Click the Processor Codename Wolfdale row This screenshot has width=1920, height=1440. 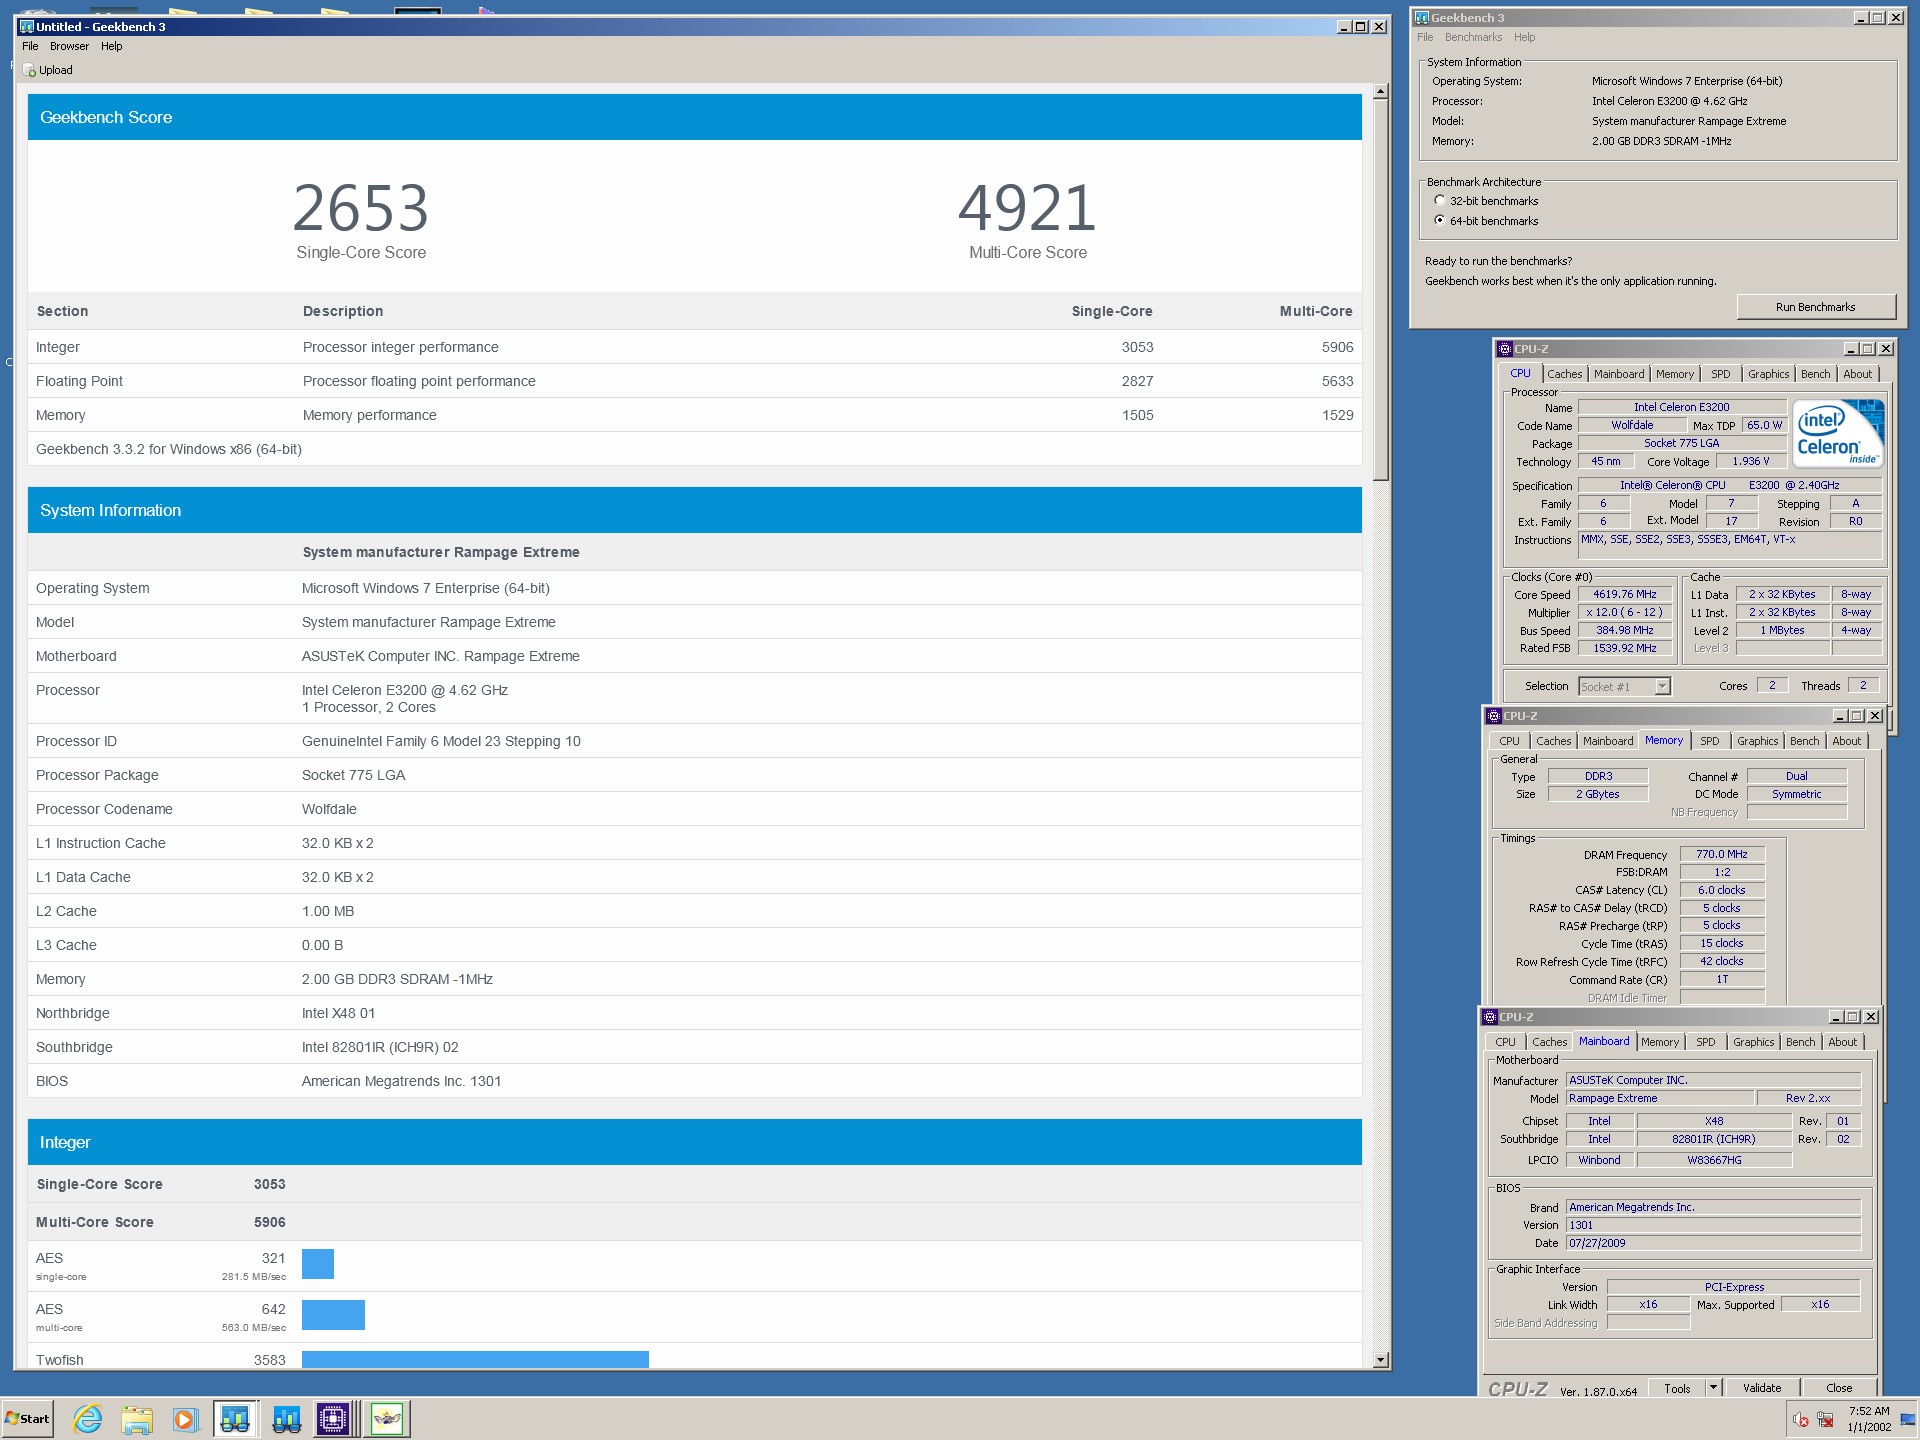(695, 809)
